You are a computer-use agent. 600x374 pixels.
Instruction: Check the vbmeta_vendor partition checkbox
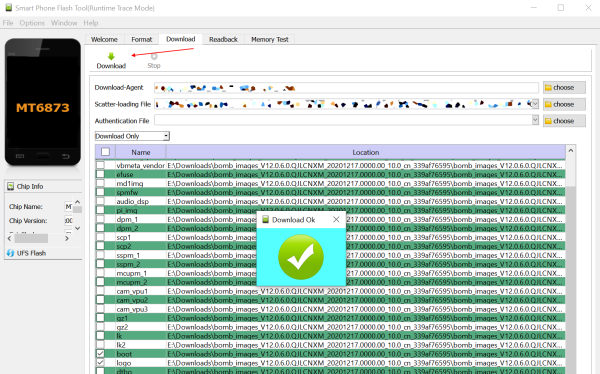tap(100, 165)
